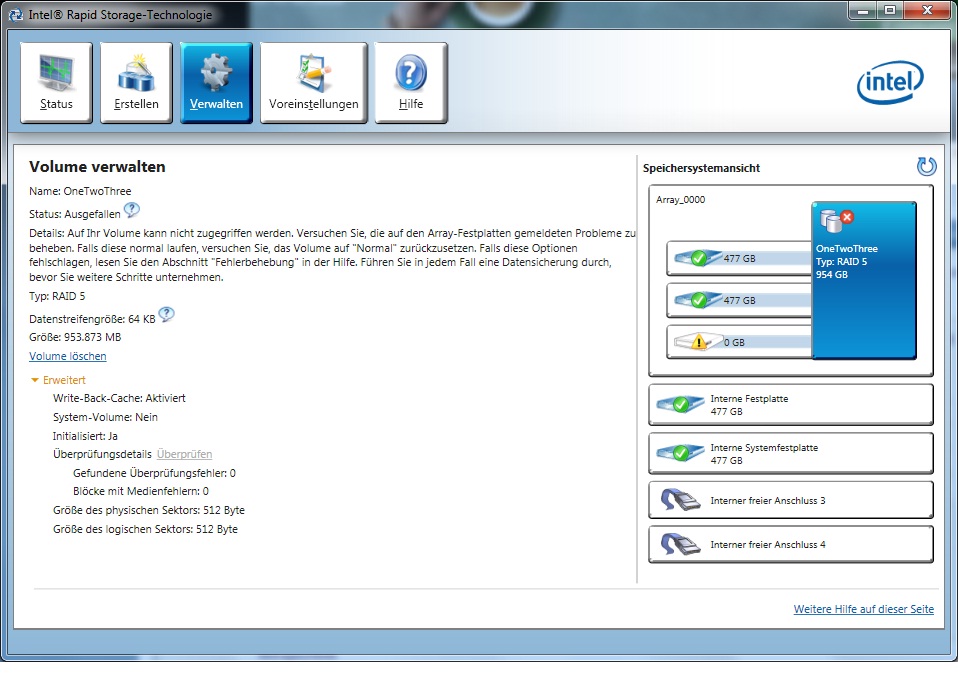The width and height of the screenshot is (958, 684).
Task: Select the second 477 GB array disk
Action: 739,300
